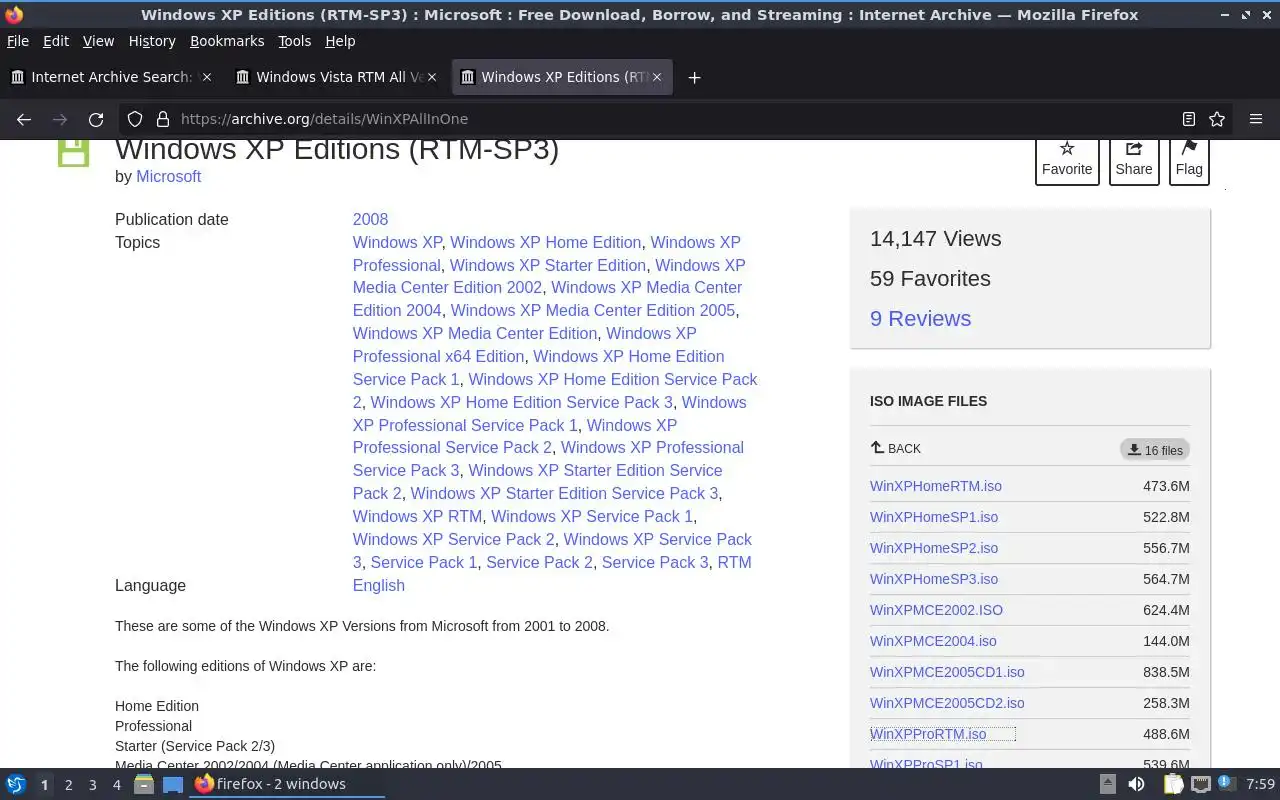Click the tray icon left of the speaker
1280x800 pixels.
1107,784
